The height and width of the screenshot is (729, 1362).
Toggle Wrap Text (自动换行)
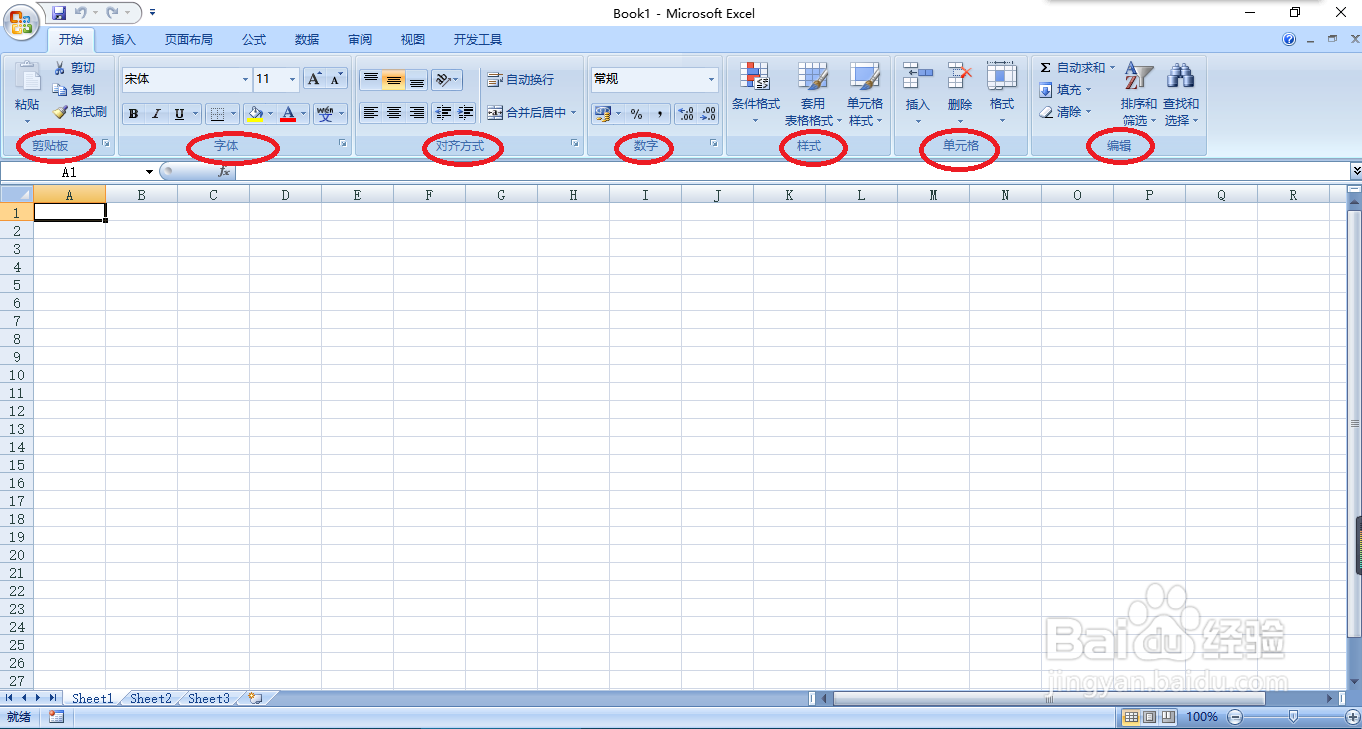pos(520,80)
